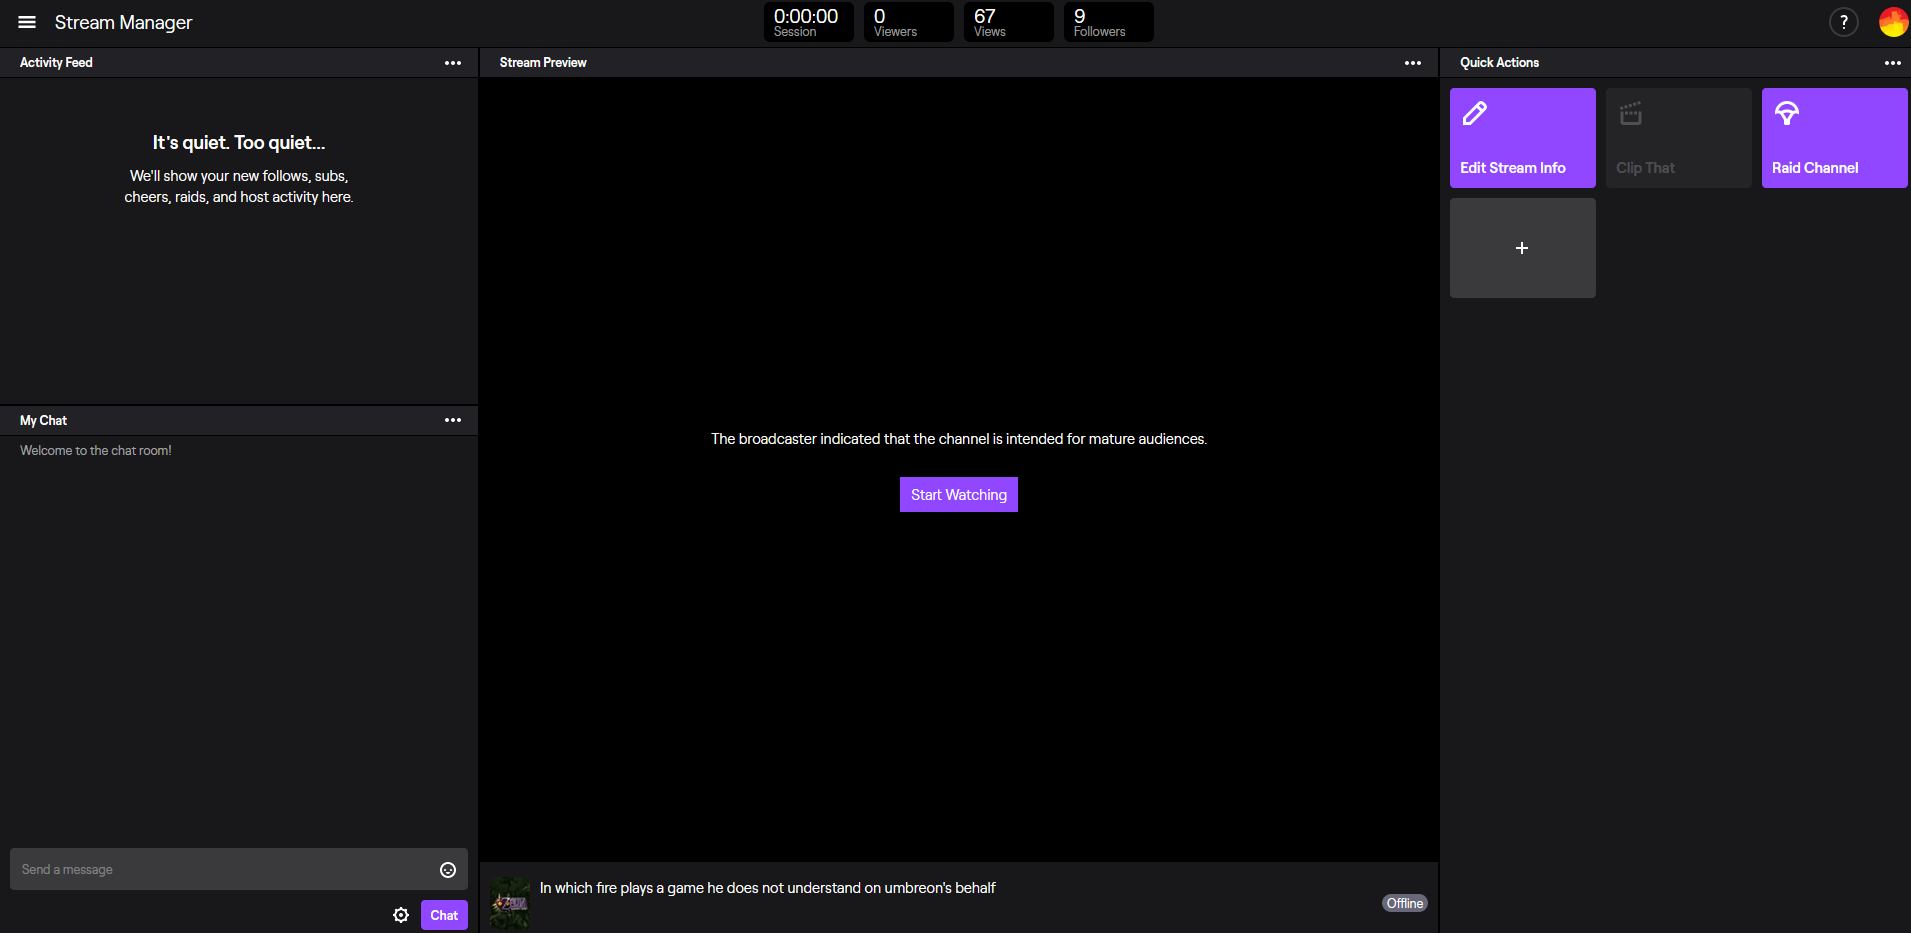Click the Viewers count stat

[x=909, y=22]
